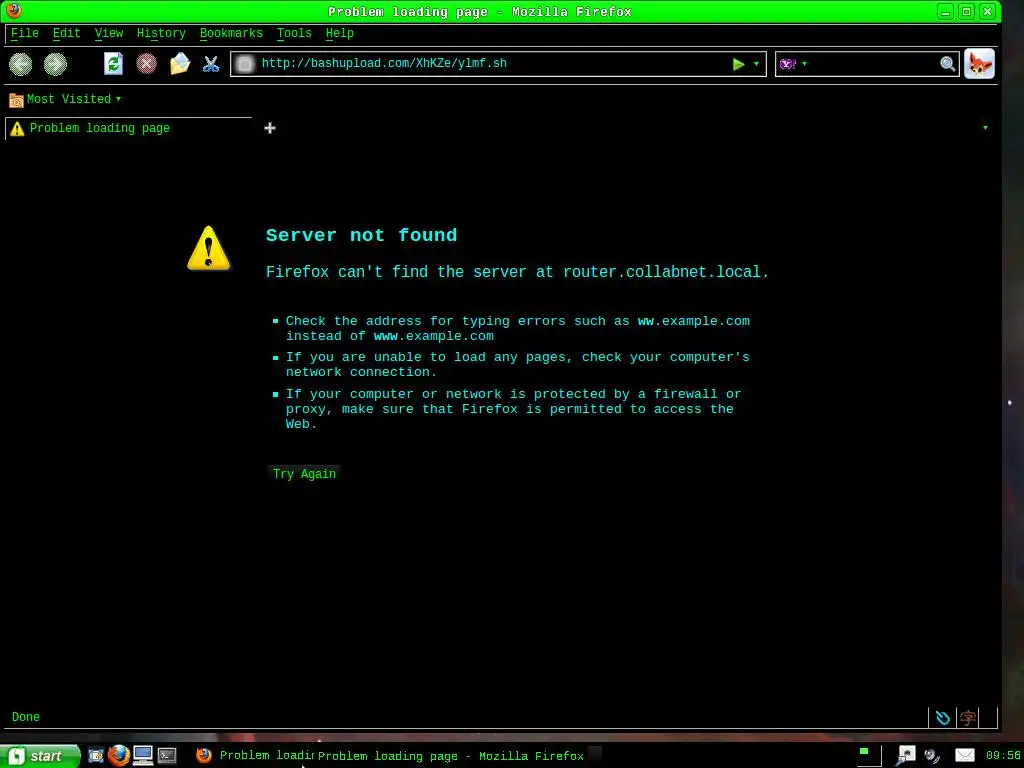Image resolution: width=1024 pixels, height=768 pixels.
Task: Click the open-envelope mail toolbar icon
Action: click(x=180, y=63)
